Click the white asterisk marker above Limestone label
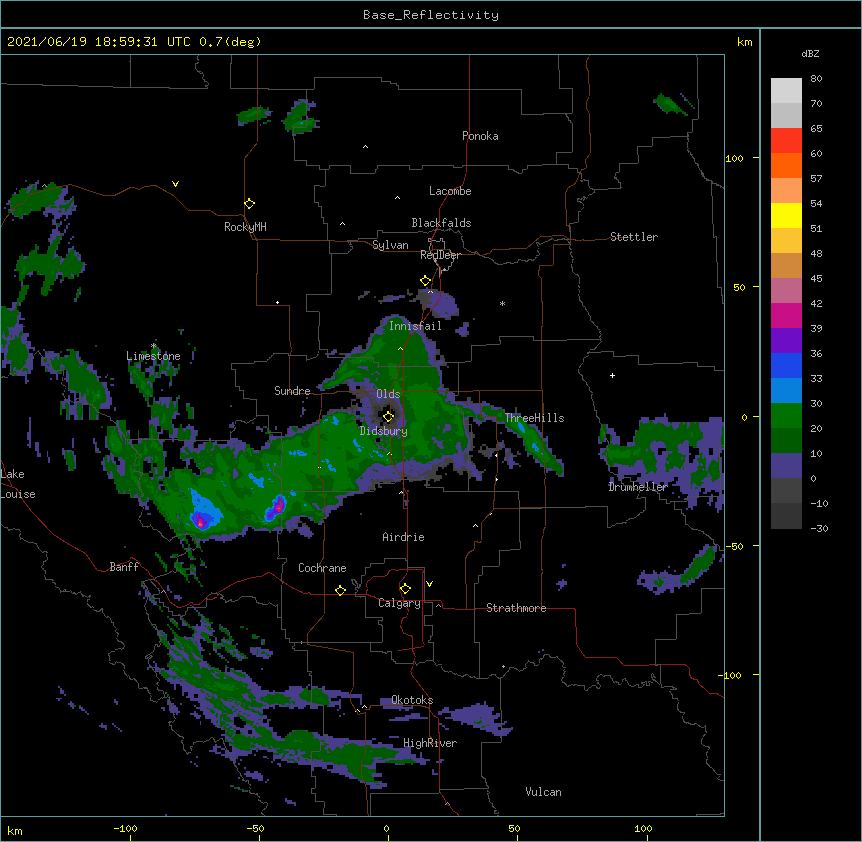This screenshot has width=862, height=842. 153,346
